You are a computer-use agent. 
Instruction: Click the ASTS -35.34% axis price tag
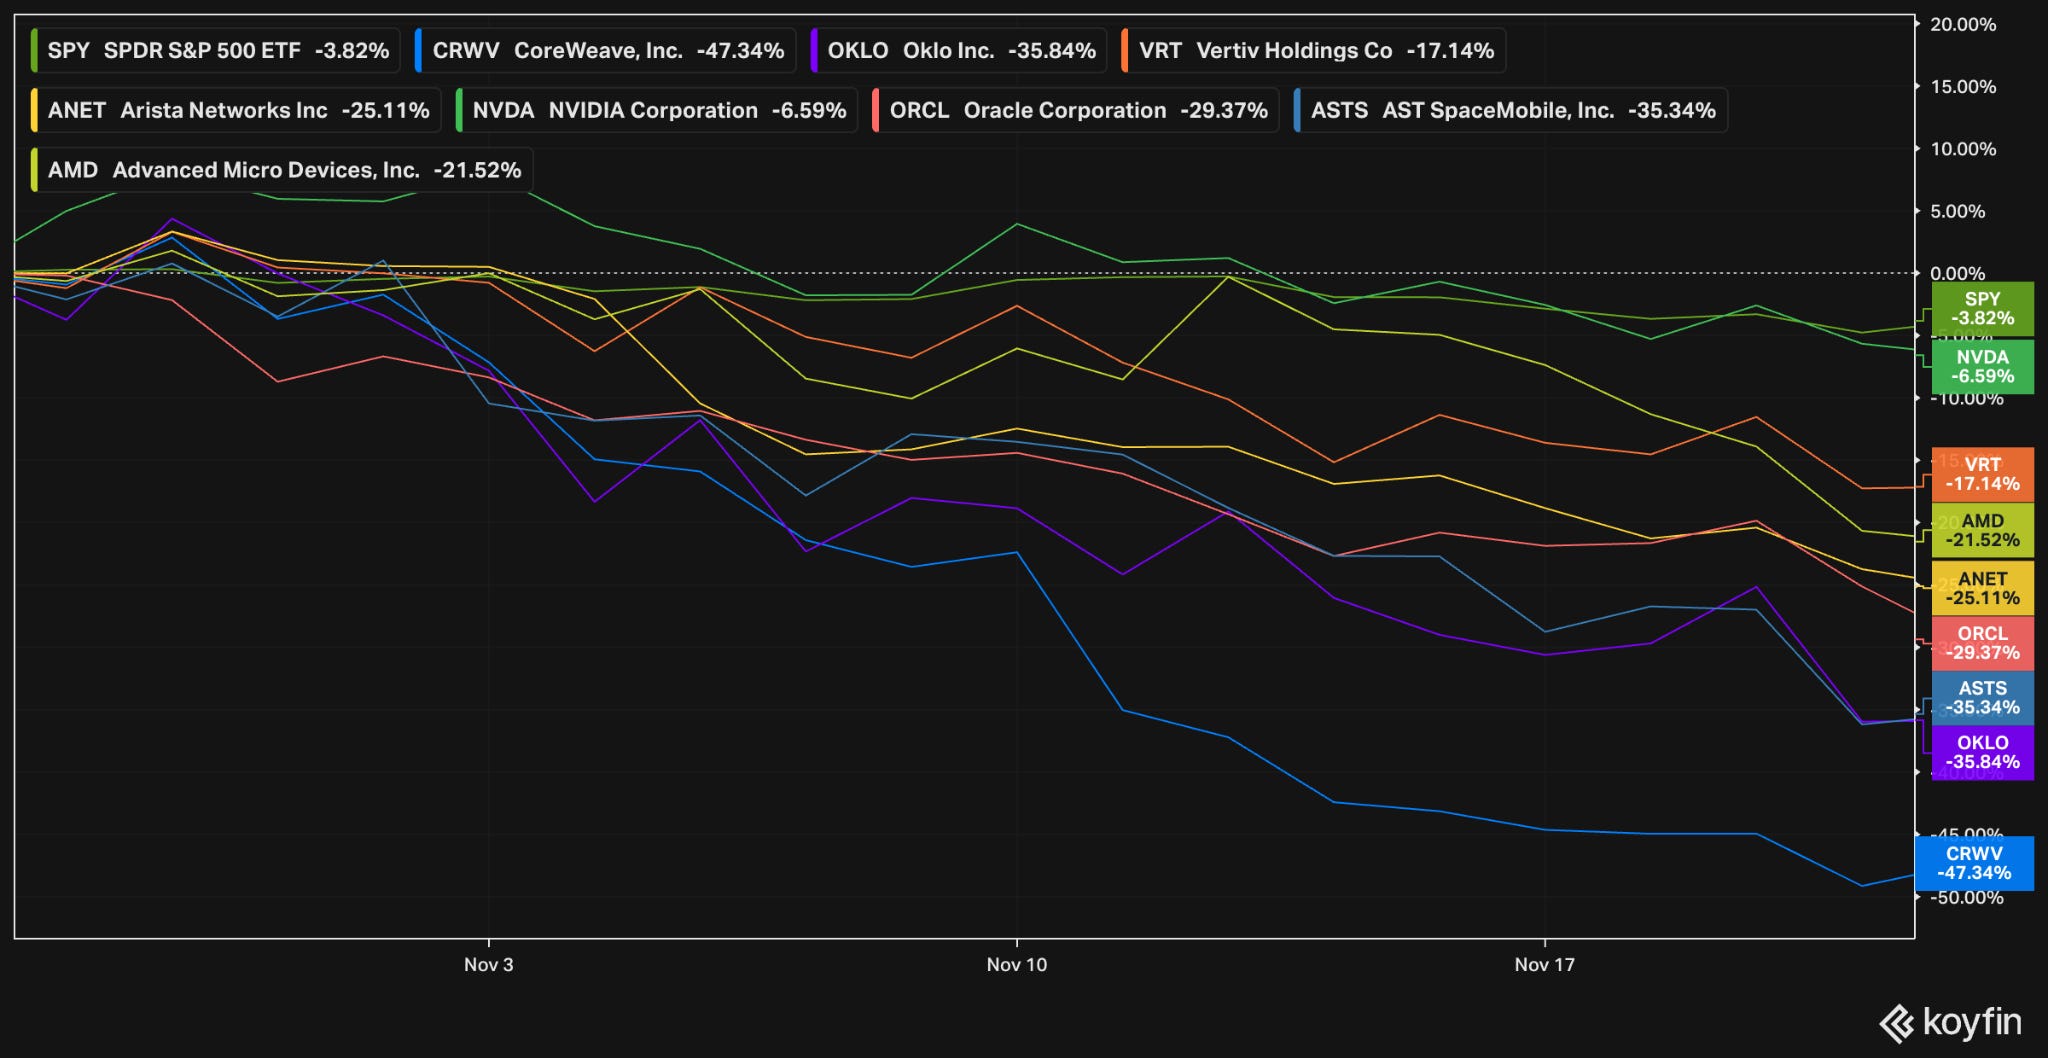coord(1982,698)
